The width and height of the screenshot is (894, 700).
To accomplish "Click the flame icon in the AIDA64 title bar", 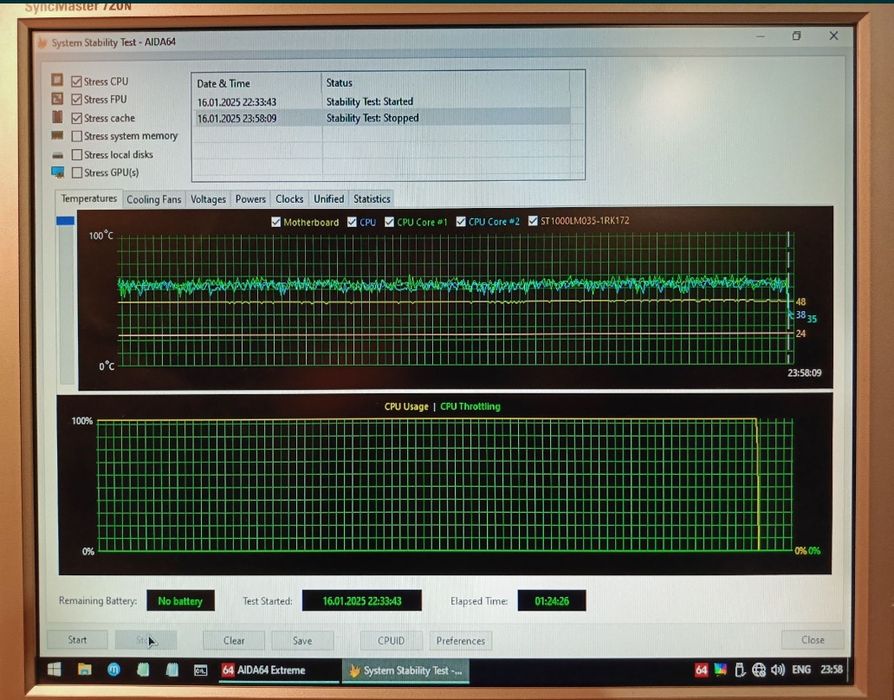I will point(42,42).
